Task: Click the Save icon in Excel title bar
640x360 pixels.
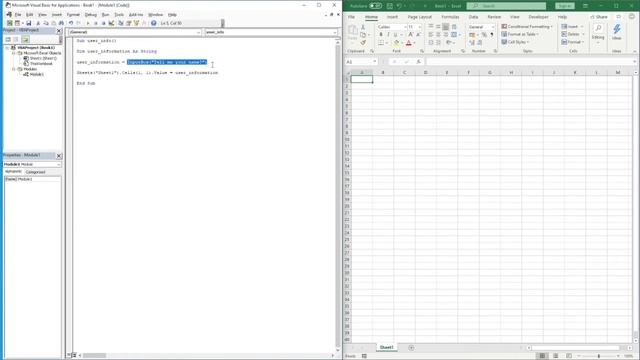Action: [x=390, y=6]
